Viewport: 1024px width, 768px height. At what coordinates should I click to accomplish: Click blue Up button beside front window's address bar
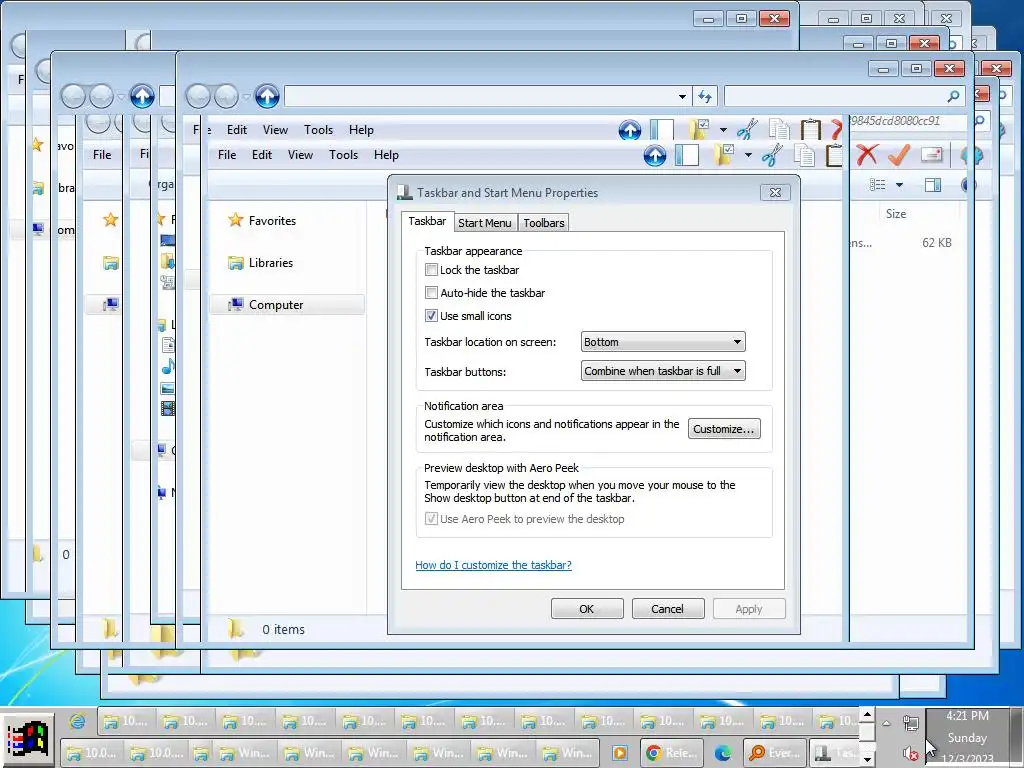tap(266, 97)
